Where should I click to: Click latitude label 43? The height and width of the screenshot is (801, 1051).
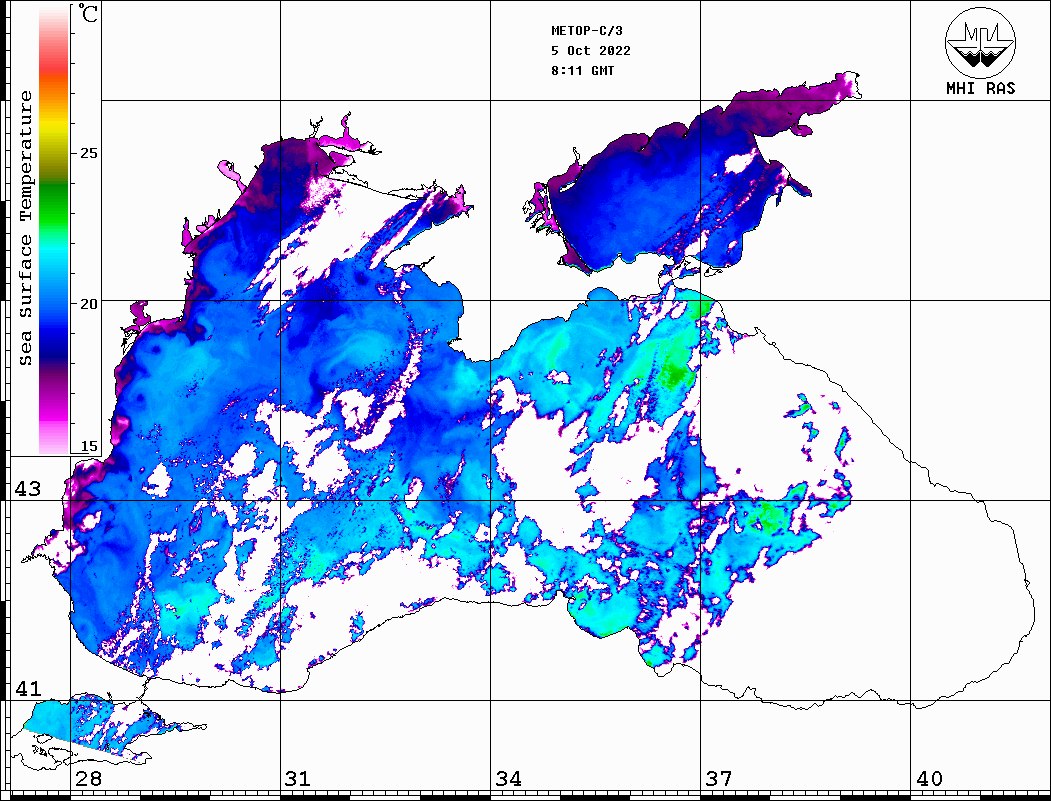pos(28,489)
